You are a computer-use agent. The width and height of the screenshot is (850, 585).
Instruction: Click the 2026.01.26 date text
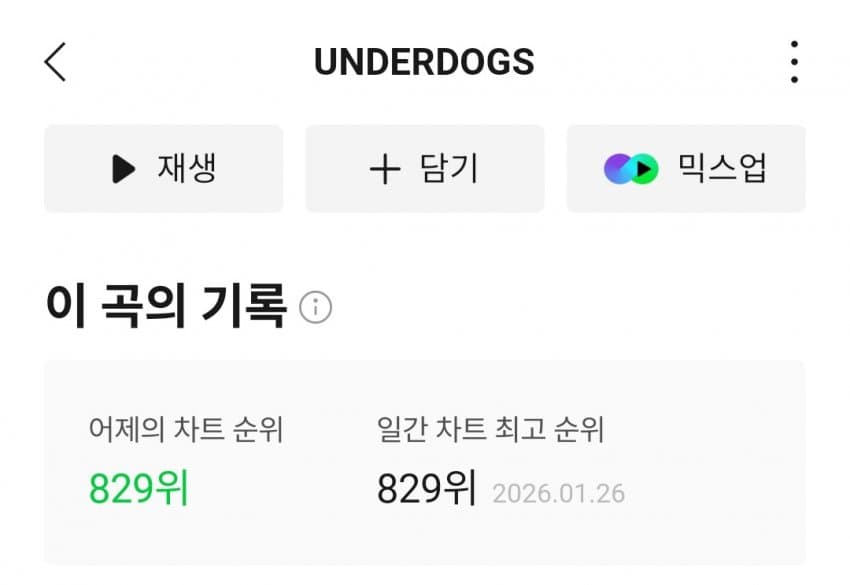[x=559, y=494]
